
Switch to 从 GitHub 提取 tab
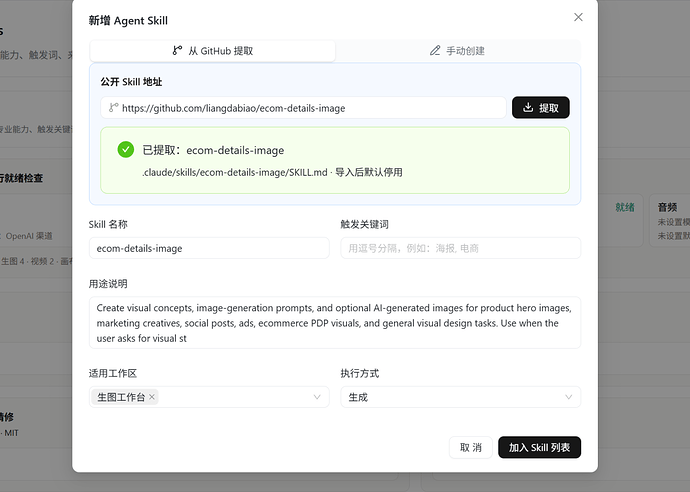click(213, 51)
